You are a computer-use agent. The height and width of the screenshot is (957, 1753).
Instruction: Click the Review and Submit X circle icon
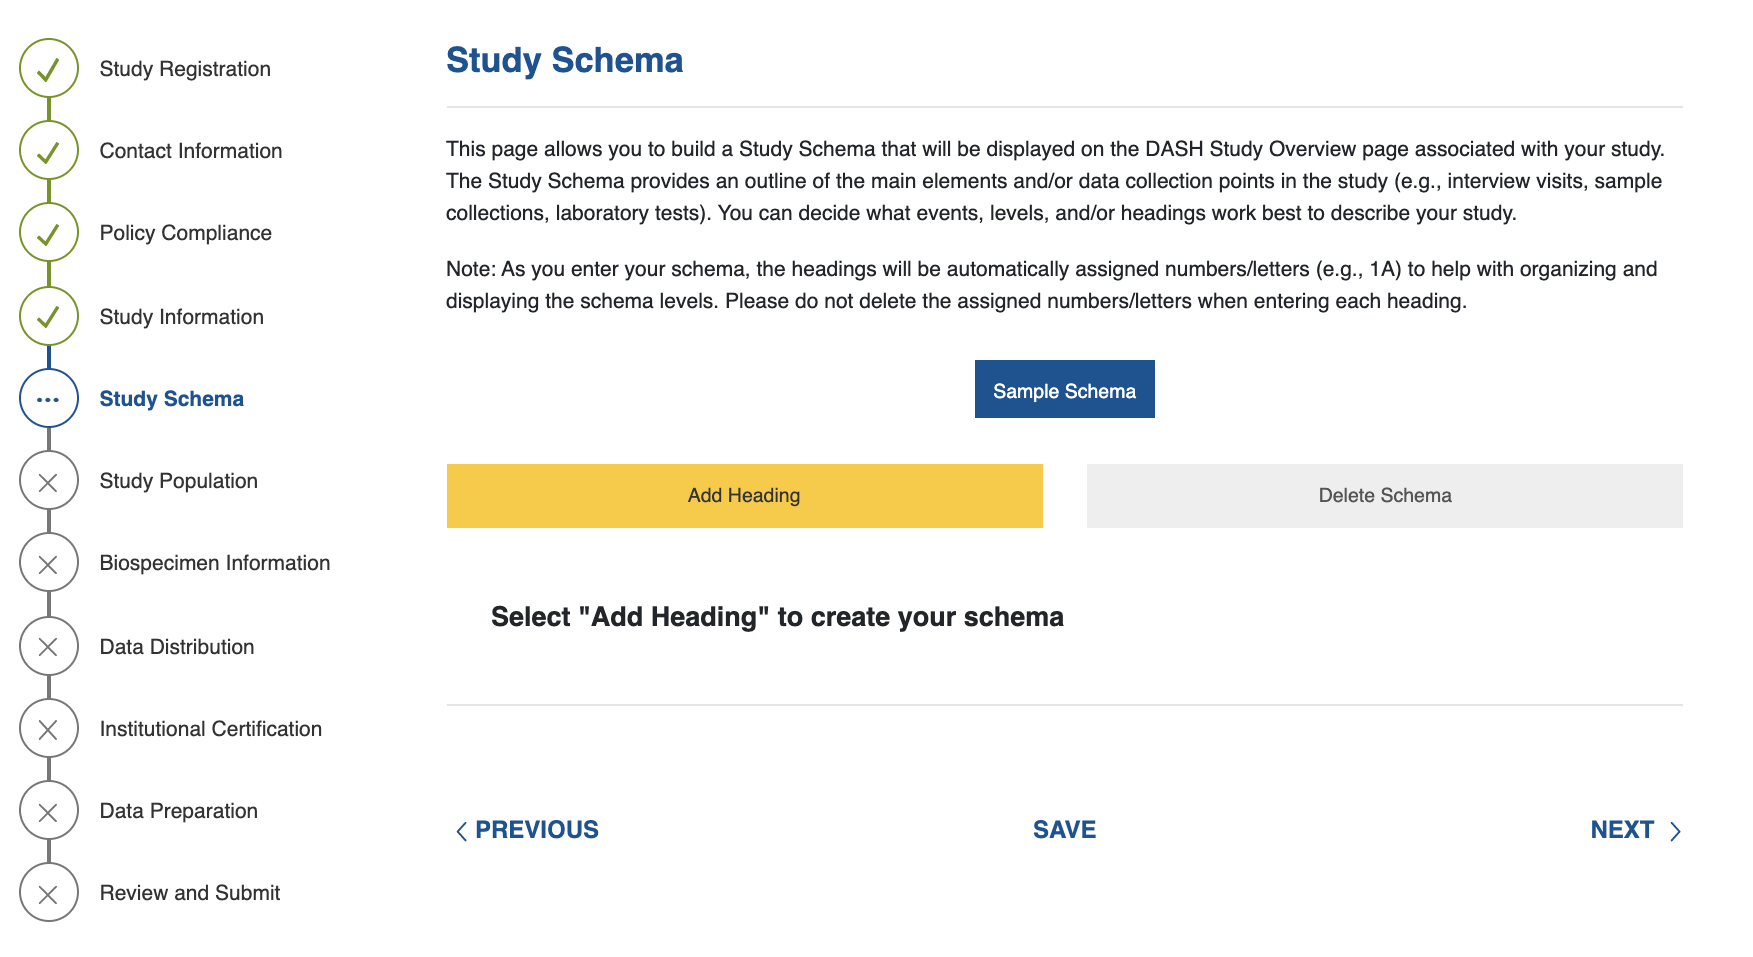click(x=48, y=893)
